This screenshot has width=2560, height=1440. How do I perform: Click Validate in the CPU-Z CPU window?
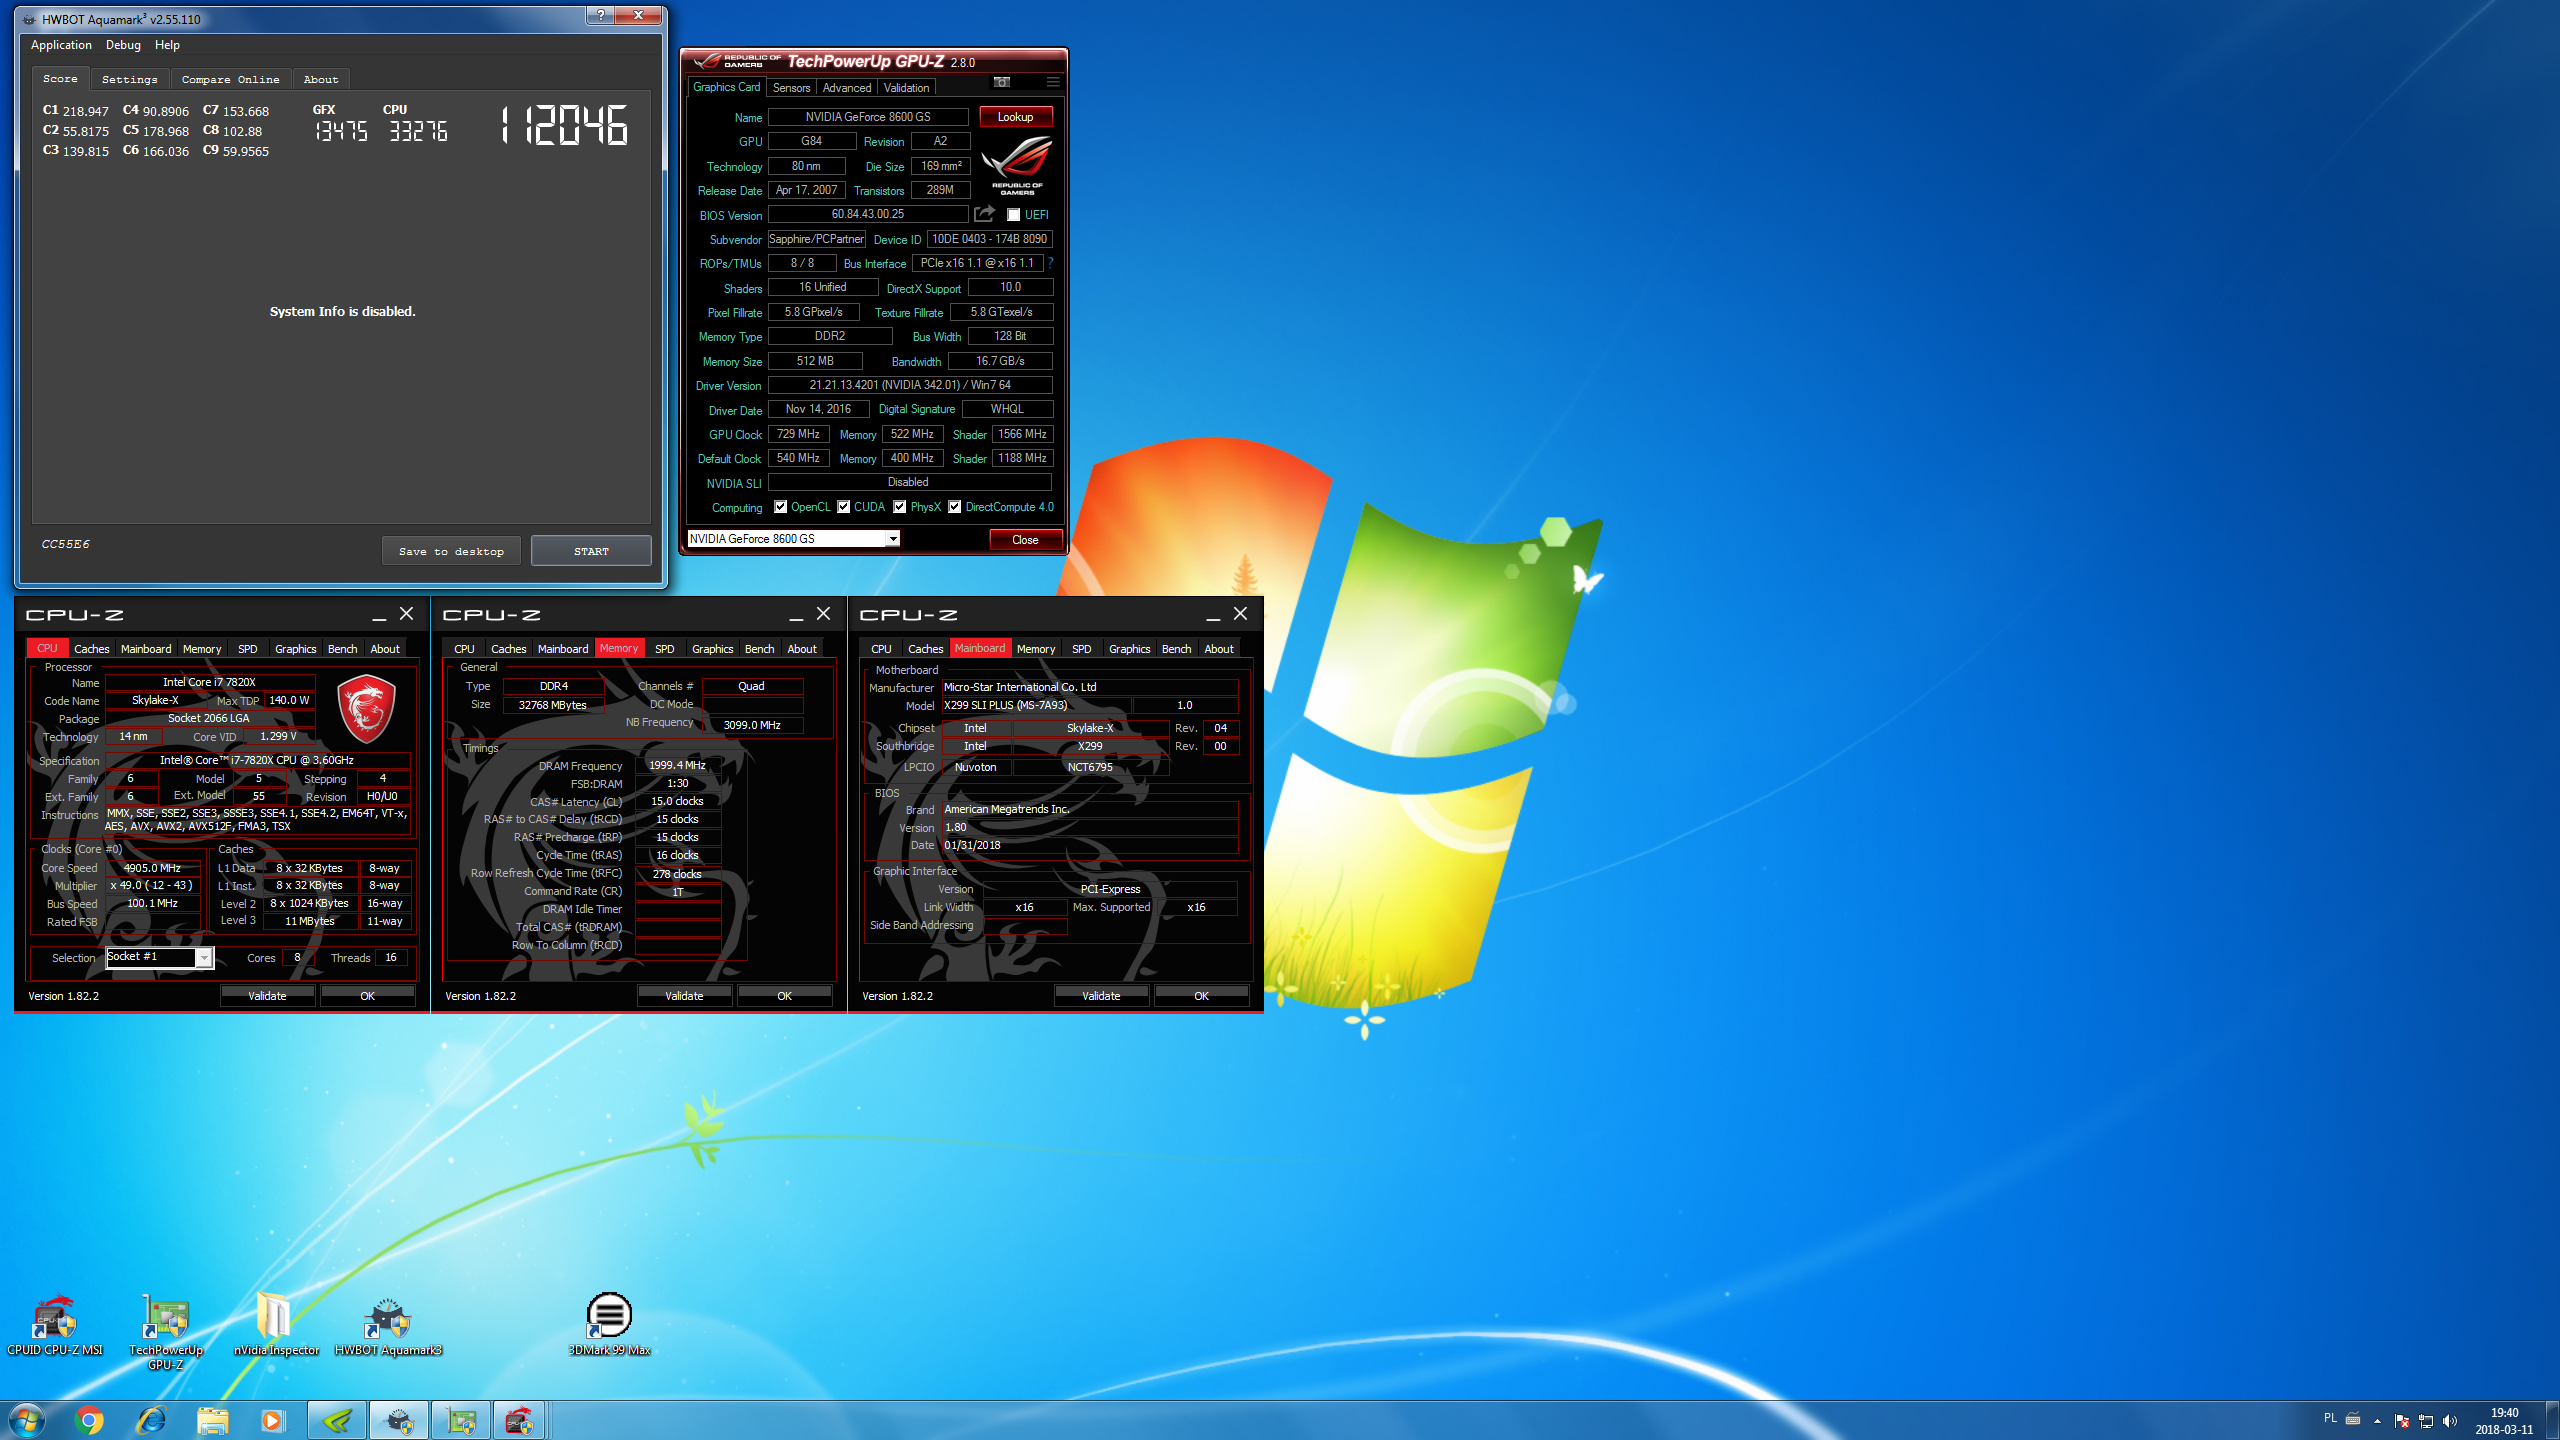[x=267, y=996]
